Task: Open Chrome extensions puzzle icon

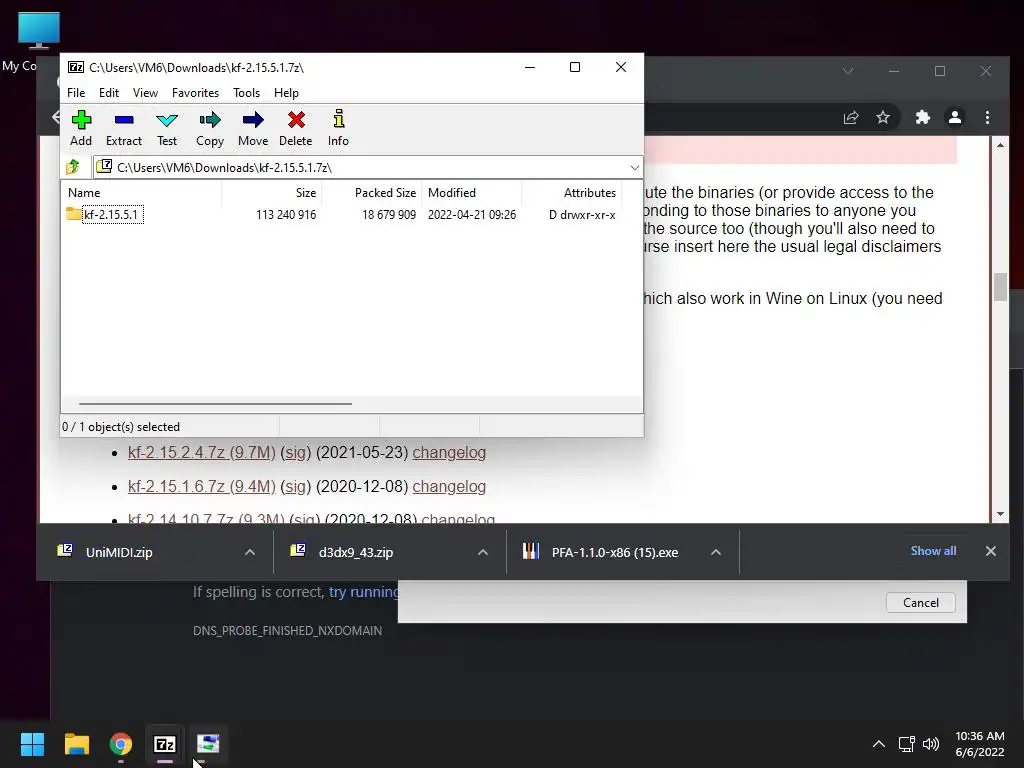Action: [922, 118]
